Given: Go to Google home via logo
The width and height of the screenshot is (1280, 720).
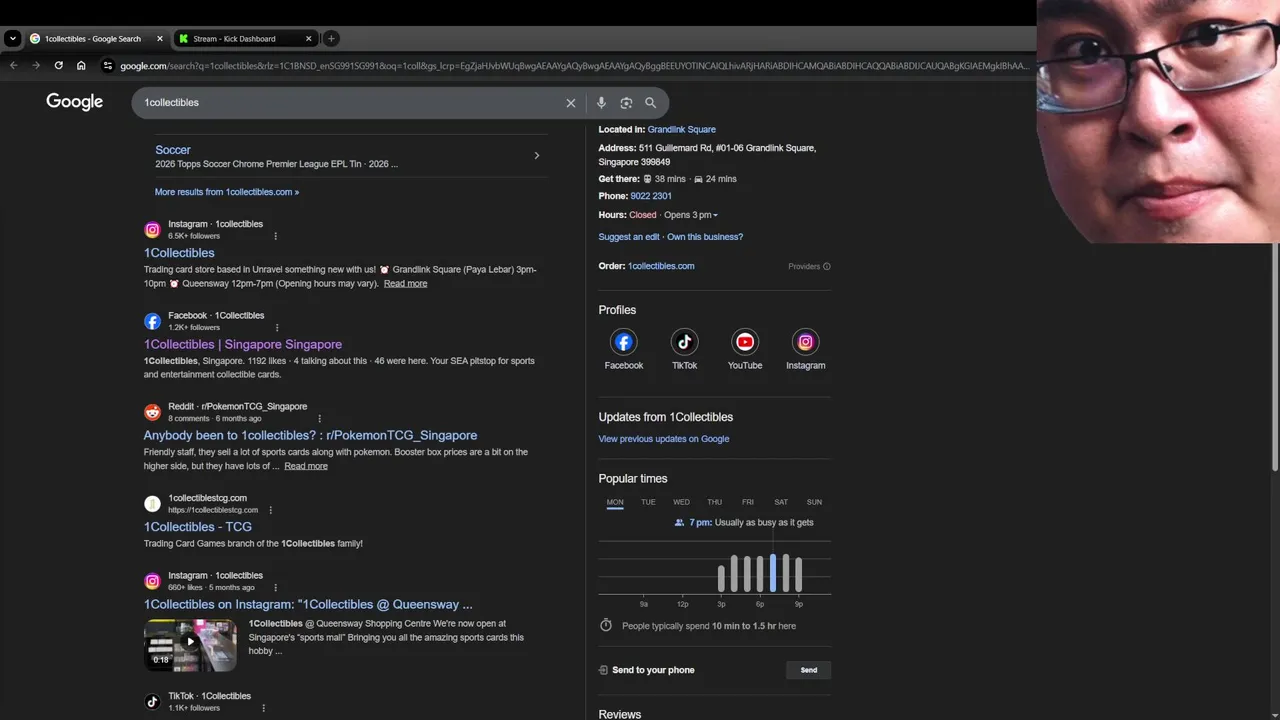Looking at the screenshot, I should (74, 102).
